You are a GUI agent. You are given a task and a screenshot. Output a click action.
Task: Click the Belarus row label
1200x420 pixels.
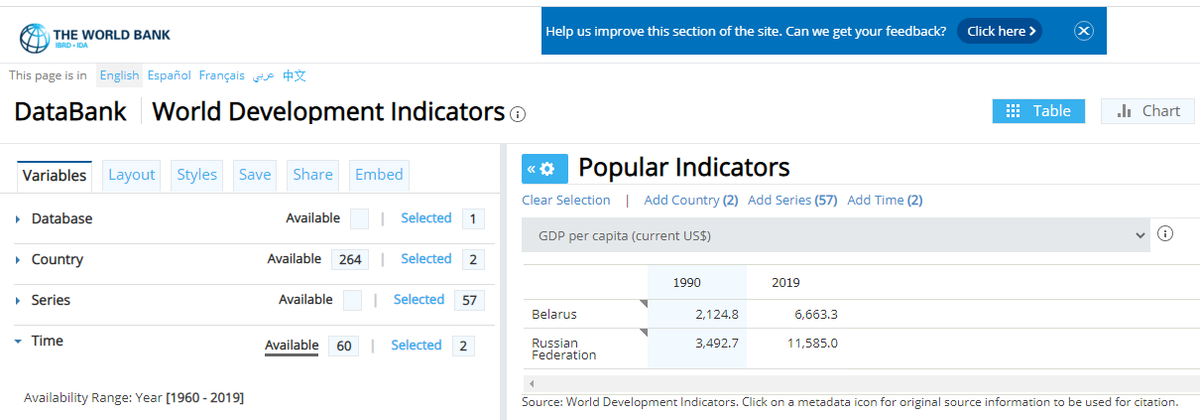(x=554, y=315)
